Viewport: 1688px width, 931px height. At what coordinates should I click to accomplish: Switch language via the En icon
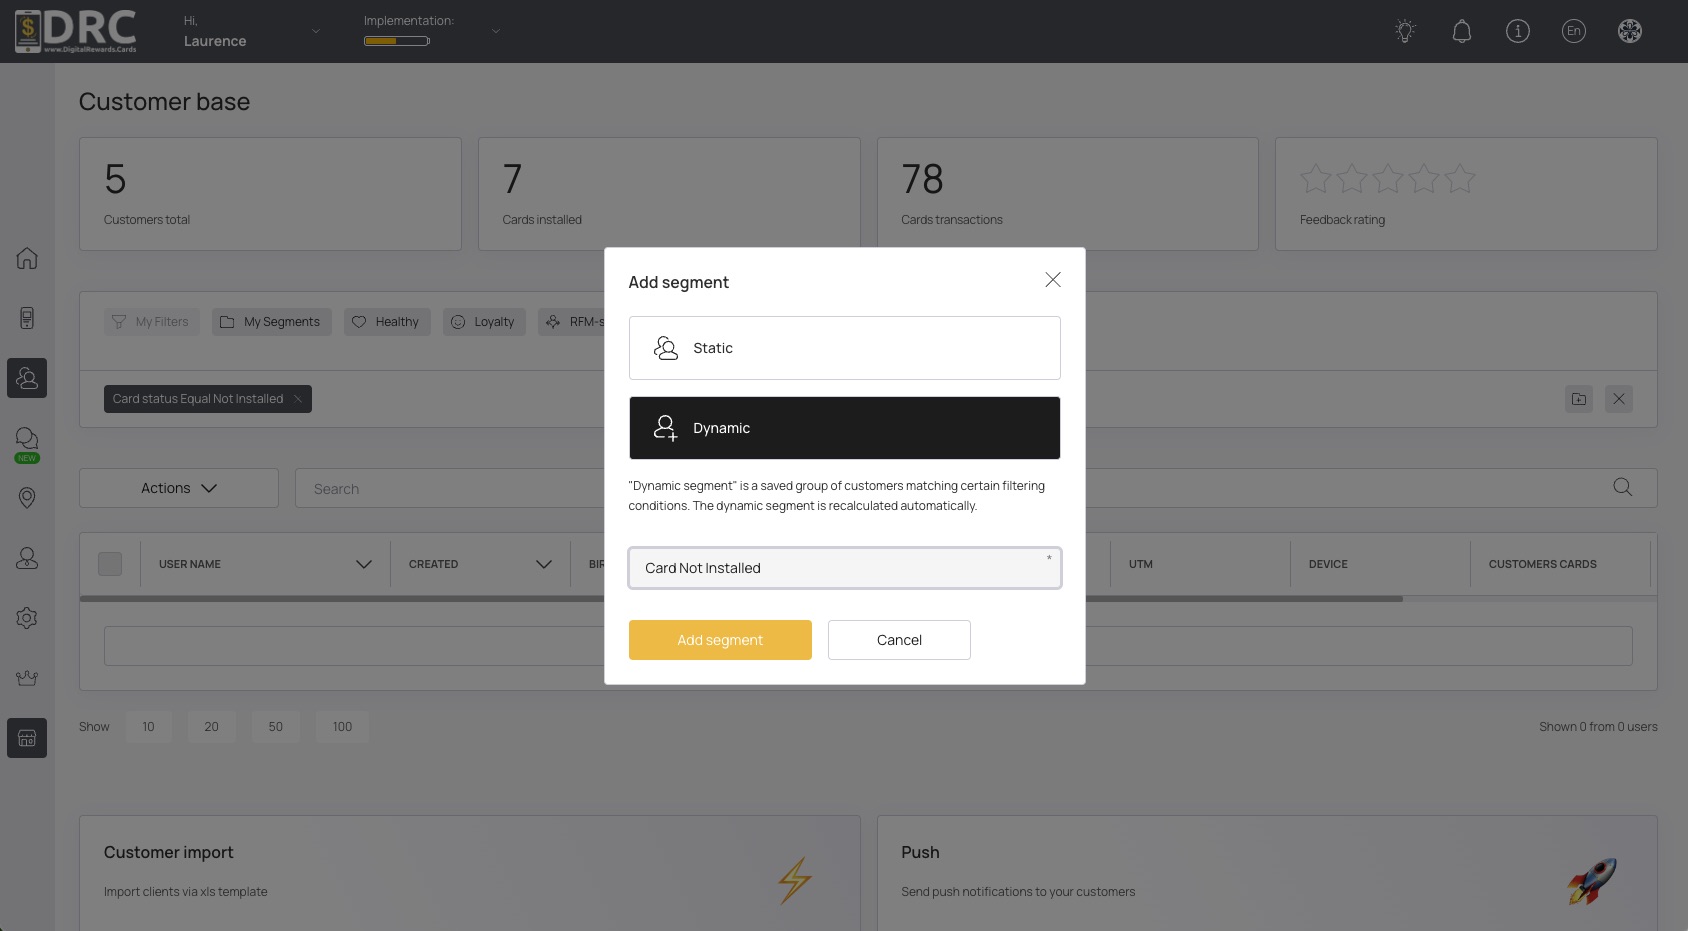1573,31
